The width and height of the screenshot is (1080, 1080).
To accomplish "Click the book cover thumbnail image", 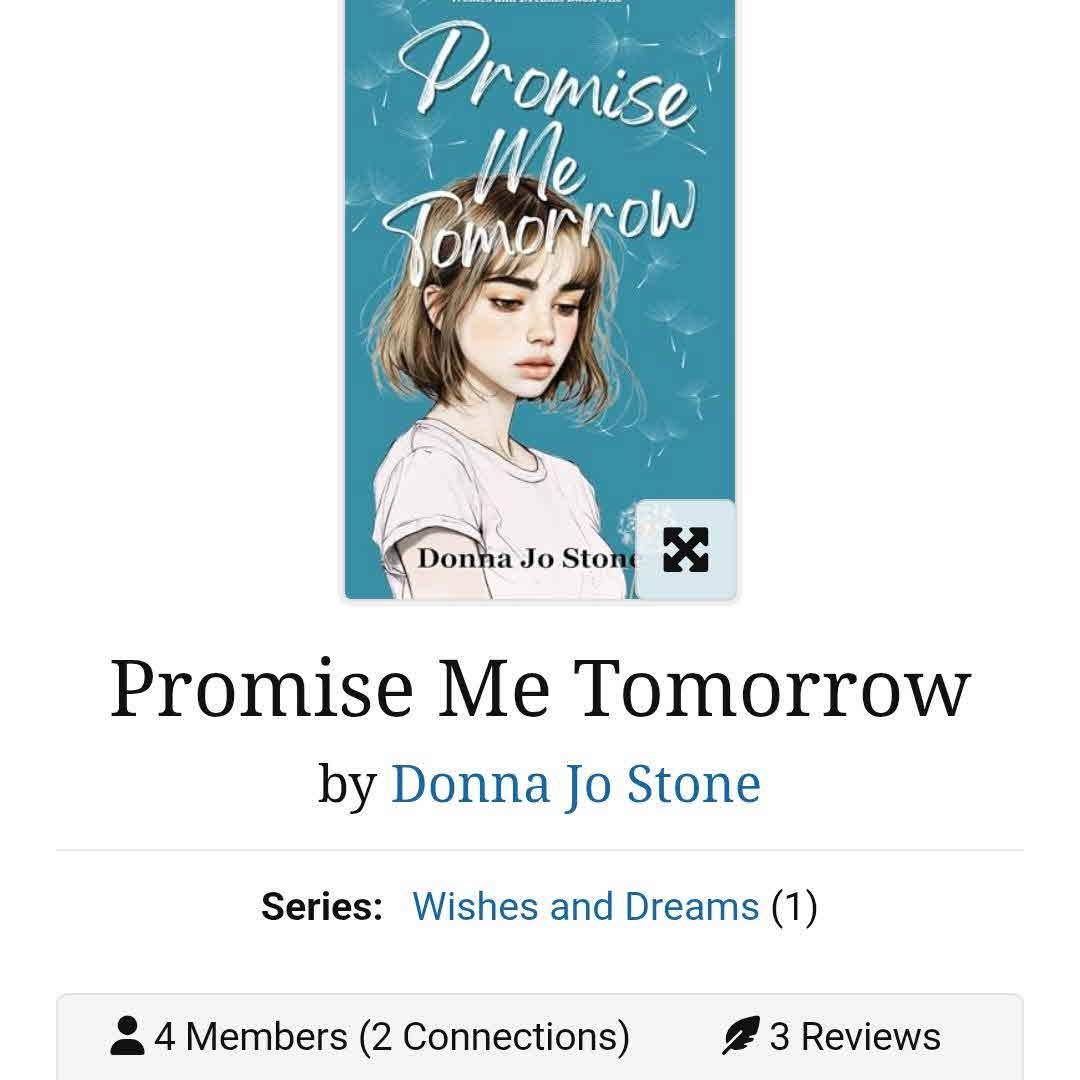I will coord(540,300).
